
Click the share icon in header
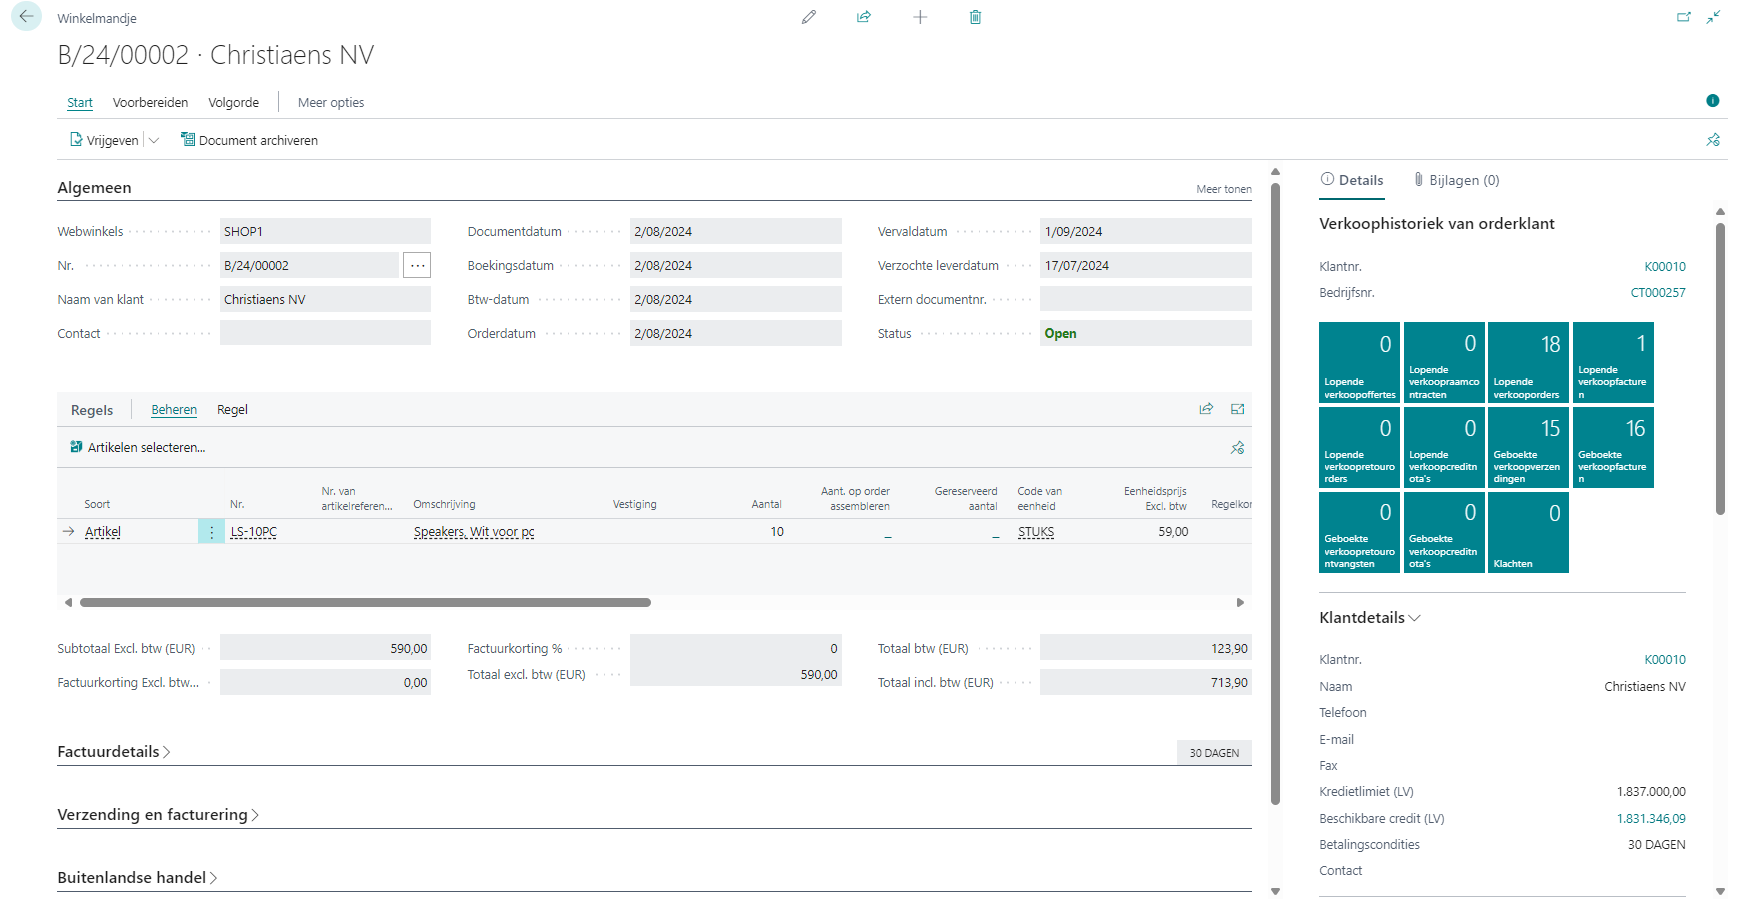pyautogui.click(x=864, y=17)
